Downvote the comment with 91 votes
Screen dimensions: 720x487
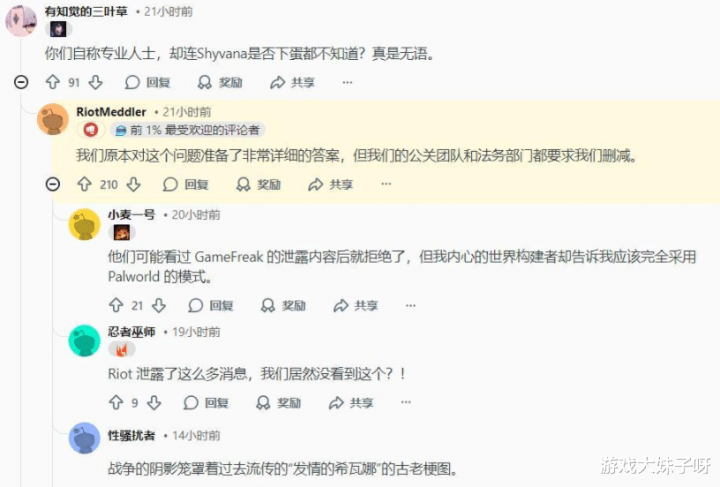tap(96, 82)
